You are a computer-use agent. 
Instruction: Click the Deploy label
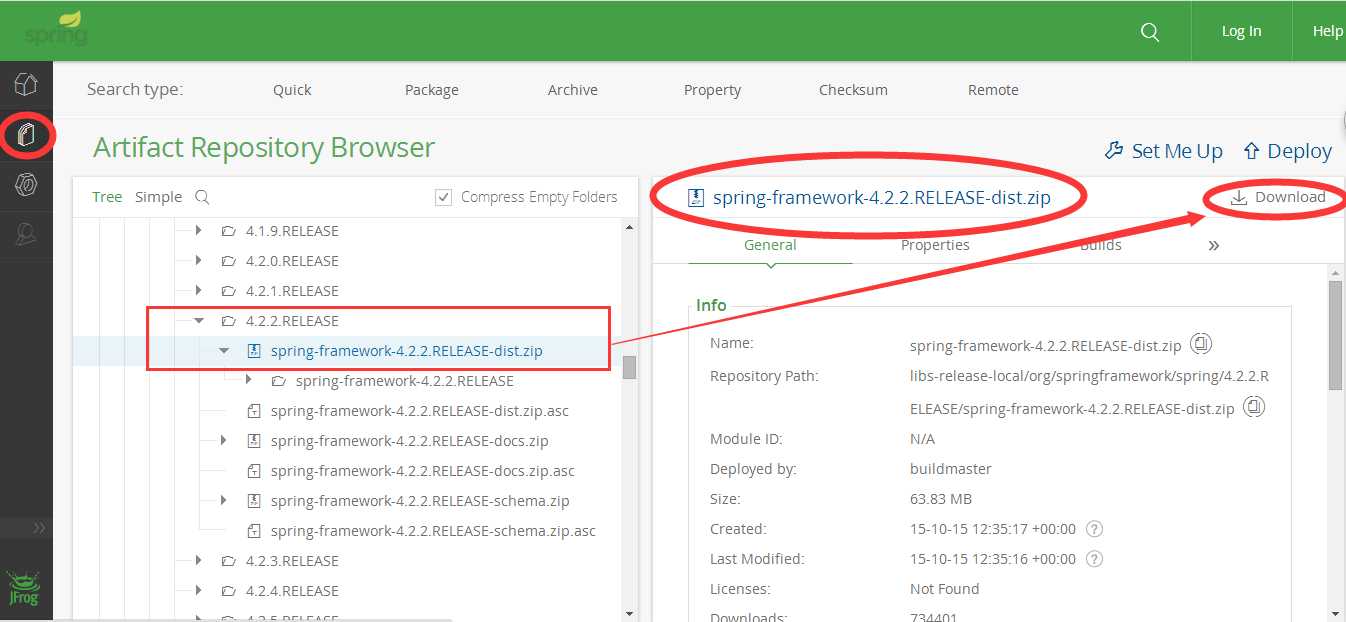(1299, 151)
